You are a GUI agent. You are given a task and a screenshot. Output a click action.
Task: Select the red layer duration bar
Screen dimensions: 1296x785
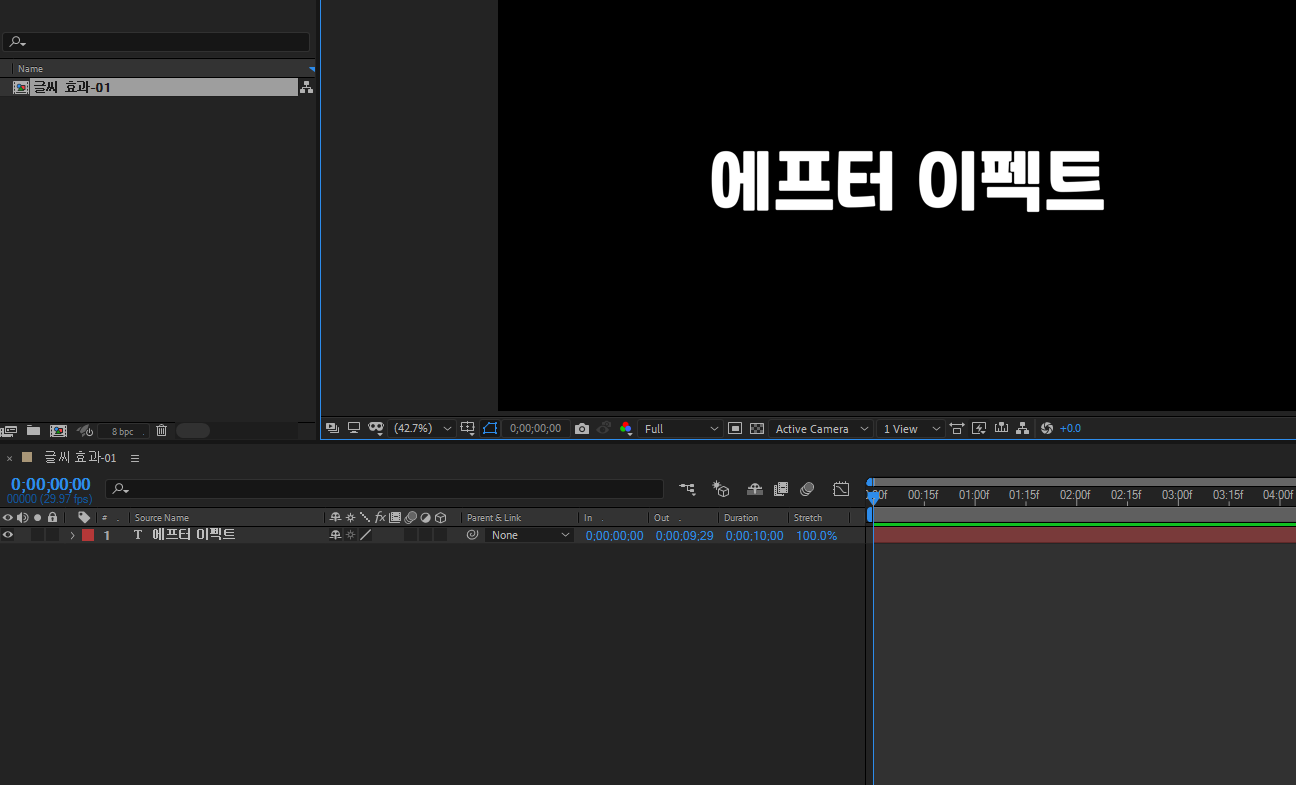coord(1084,535)
